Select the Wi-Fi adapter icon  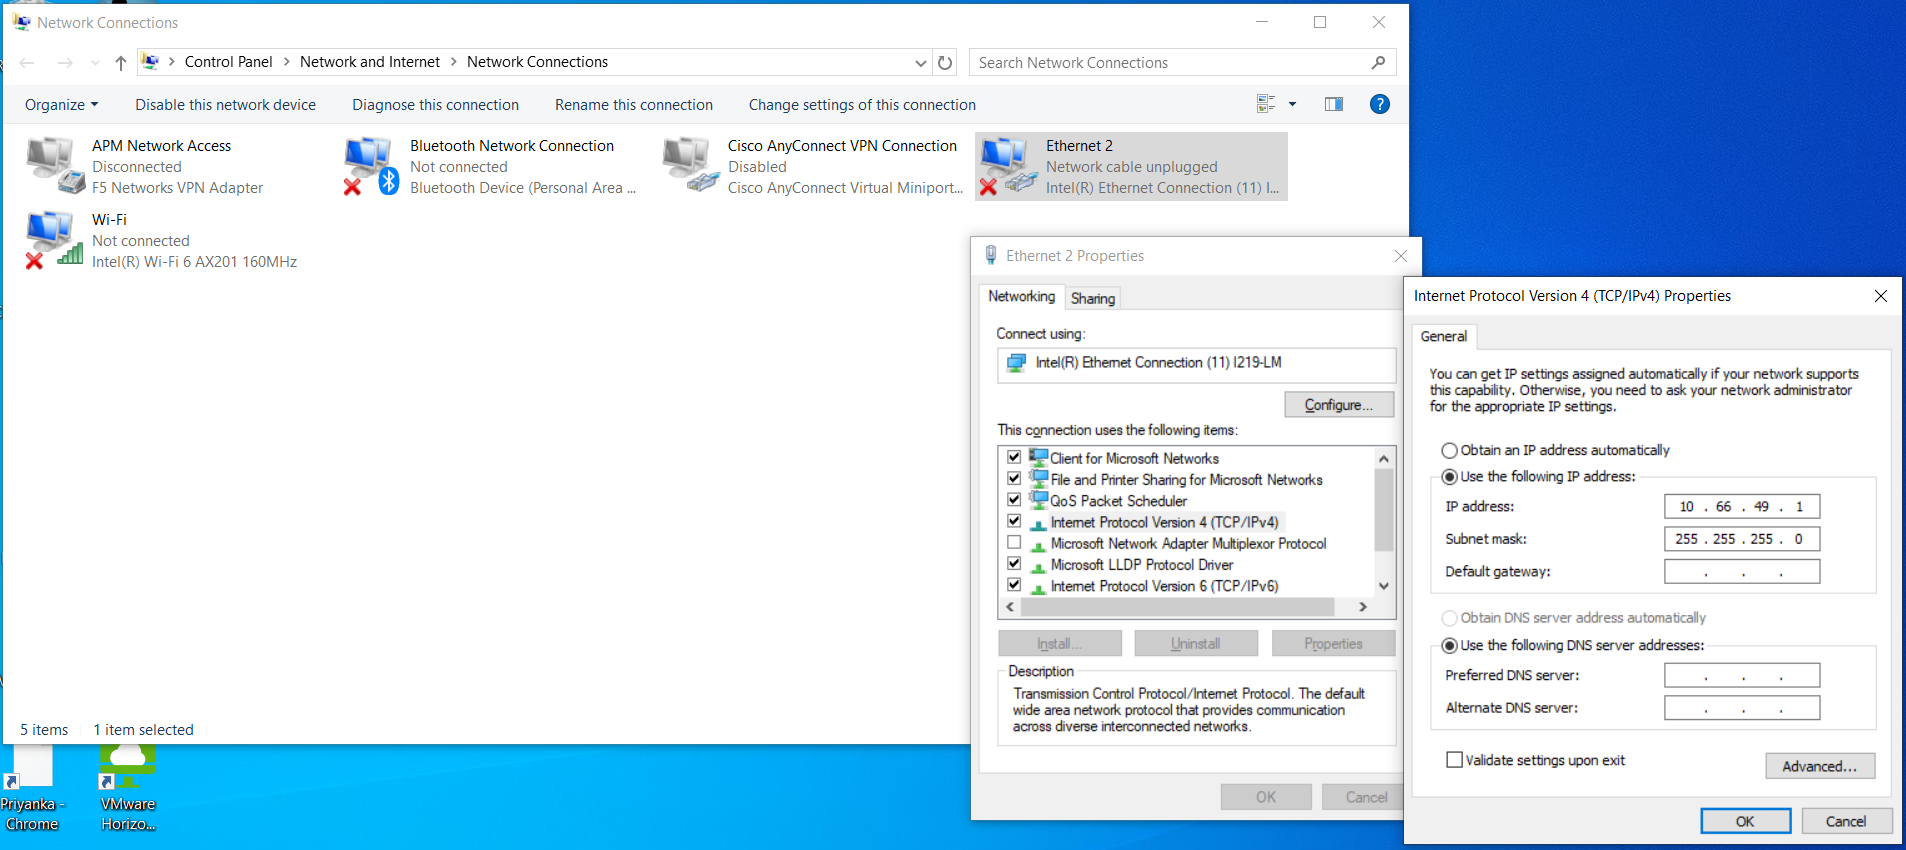[54, 240]
